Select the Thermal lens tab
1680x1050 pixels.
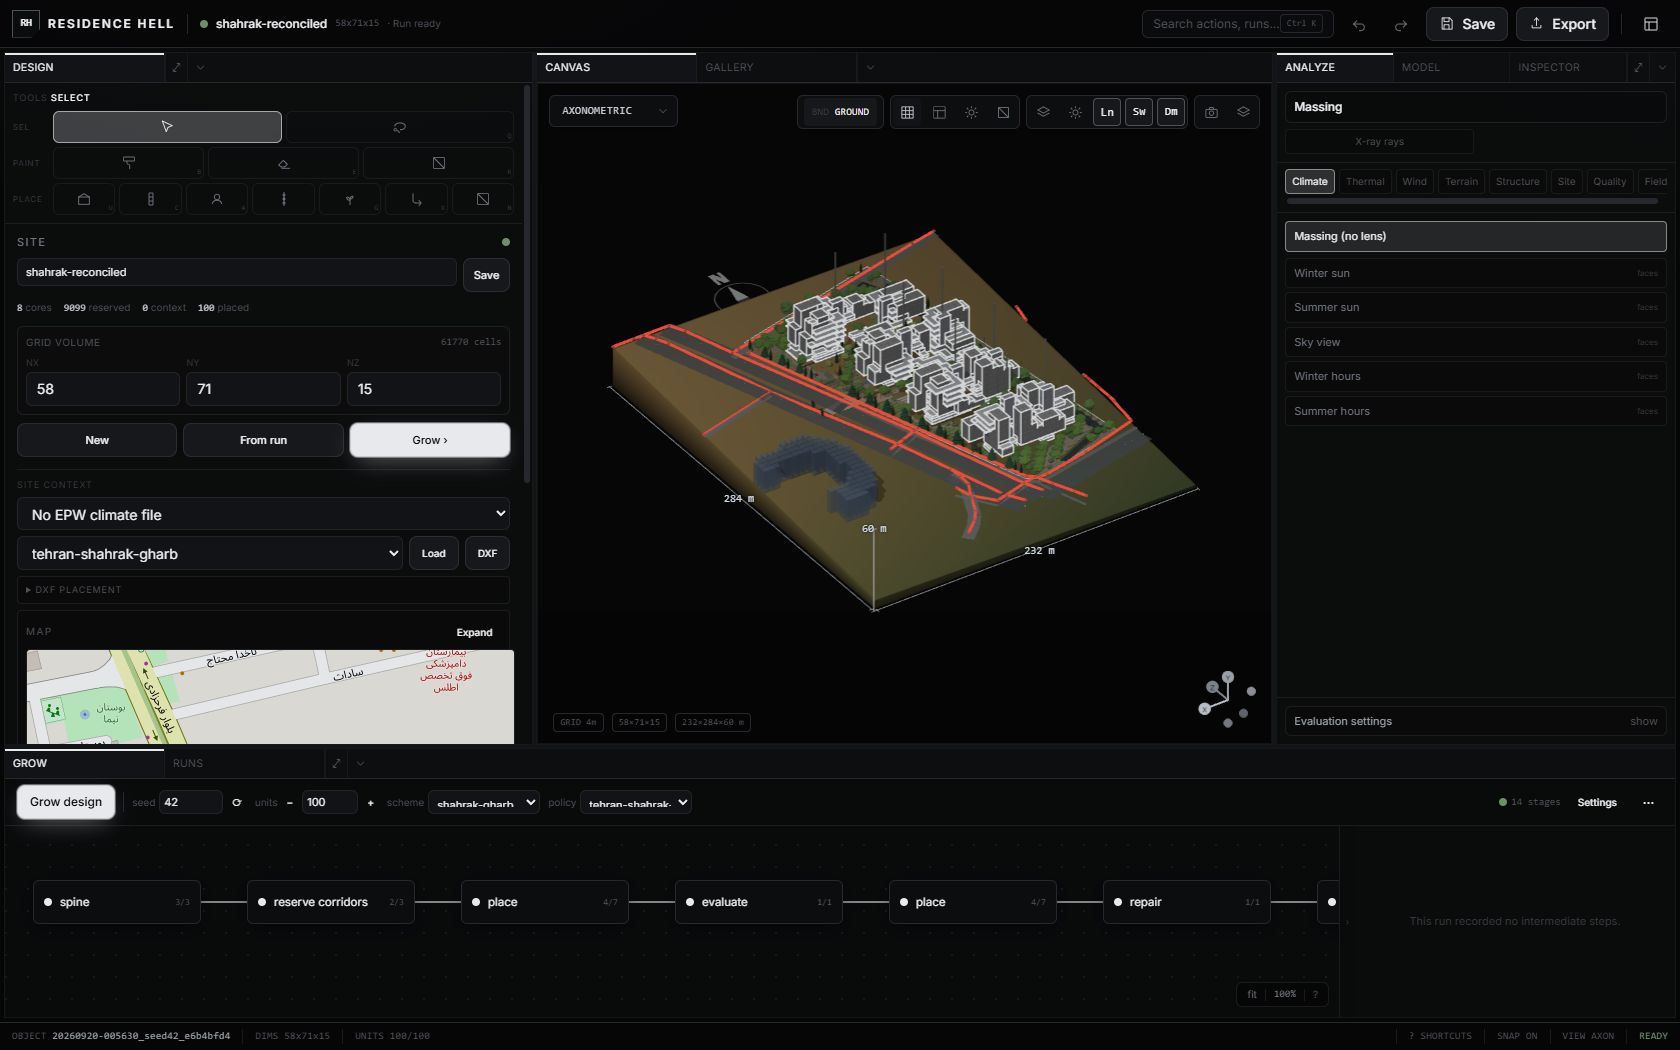pos(1365,181)
